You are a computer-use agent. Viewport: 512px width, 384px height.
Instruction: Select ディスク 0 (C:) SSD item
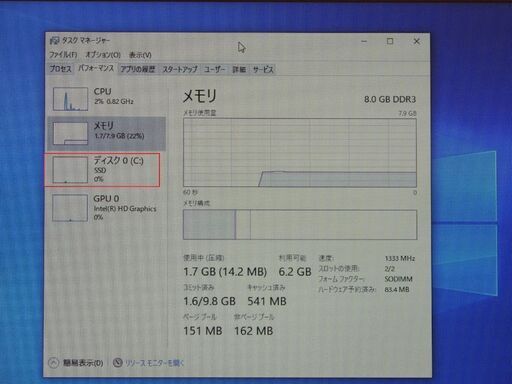tap(102, 170)
